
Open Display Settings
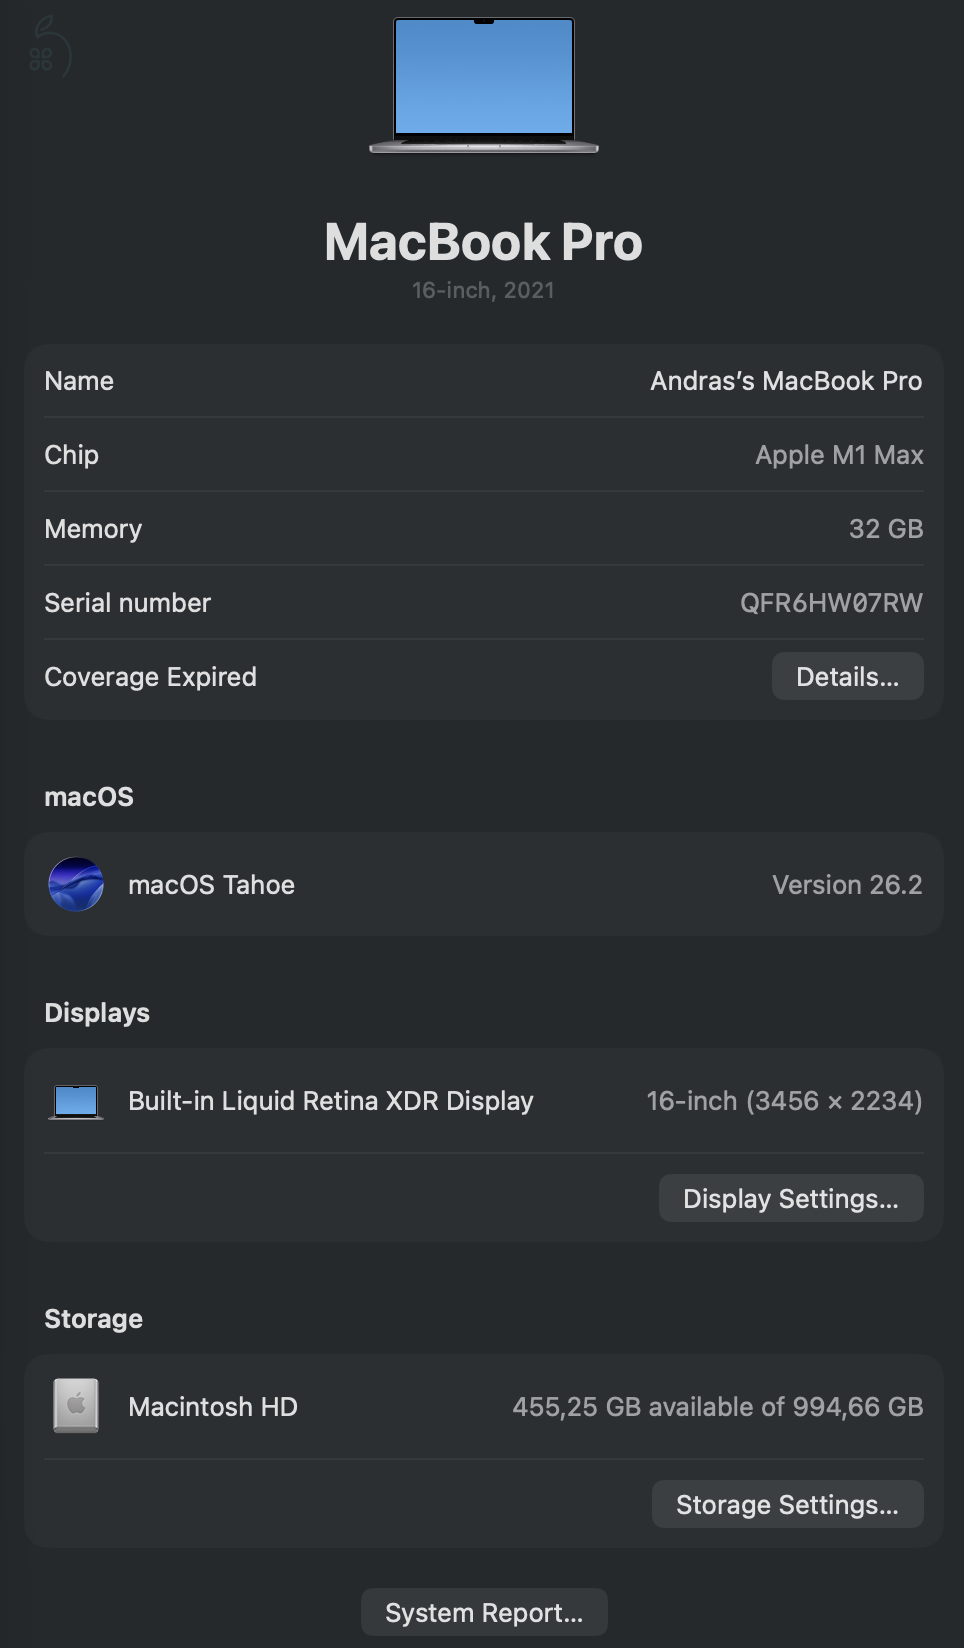point(790,1198)
